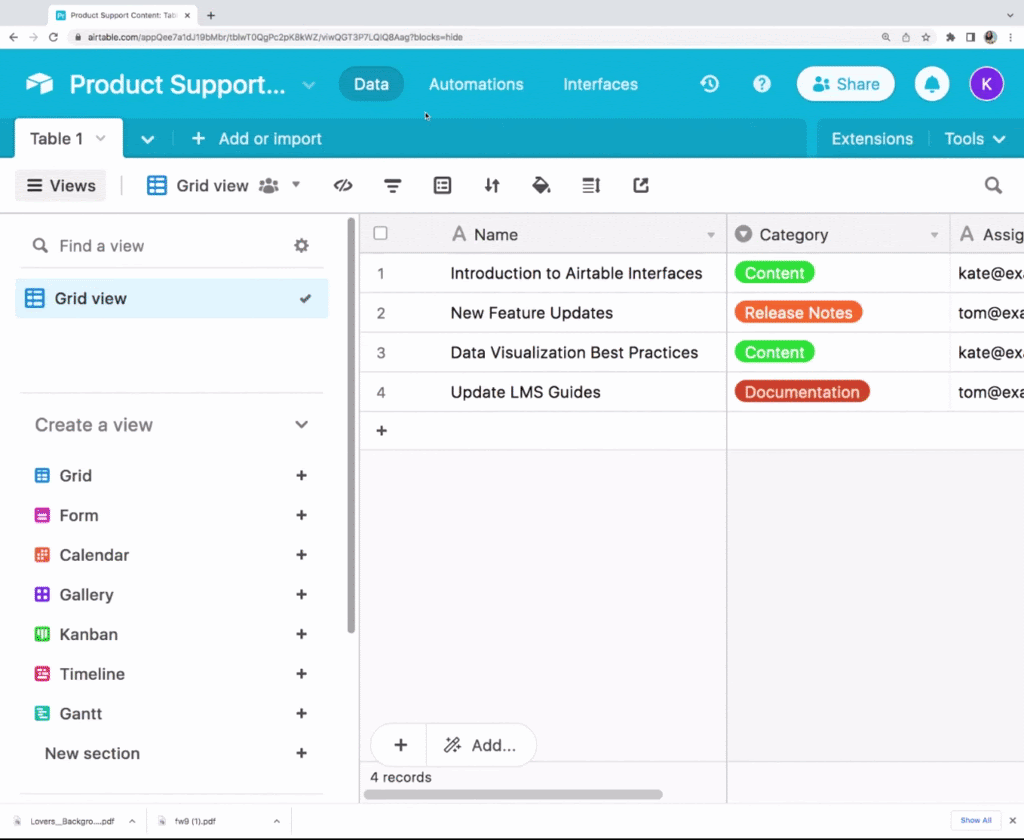Click the sidebar vertical scrollbar
The height and width of the screenshot is (840, 1024).
[351, 425]
